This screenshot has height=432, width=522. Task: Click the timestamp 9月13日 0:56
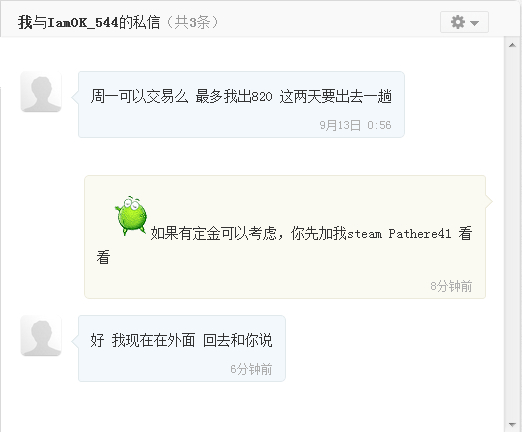click(x=355, y=125)
